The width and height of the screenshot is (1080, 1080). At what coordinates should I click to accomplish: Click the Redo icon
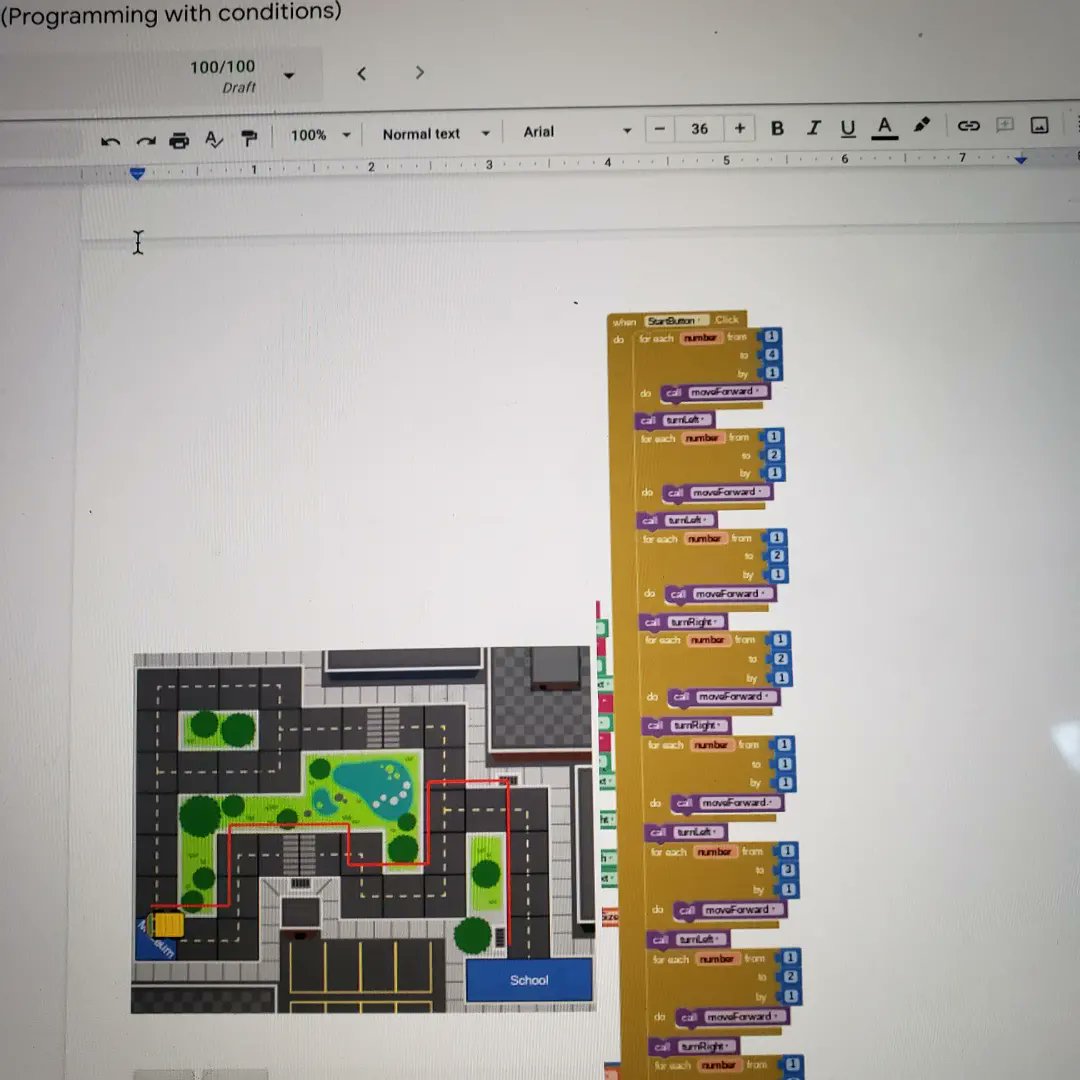[145, 141]
